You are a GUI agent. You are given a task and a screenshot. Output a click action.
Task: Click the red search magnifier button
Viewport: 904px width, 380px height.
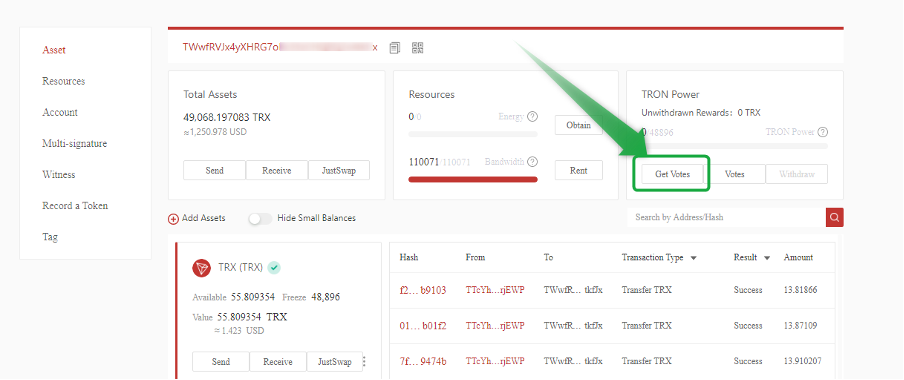point(834,217)
